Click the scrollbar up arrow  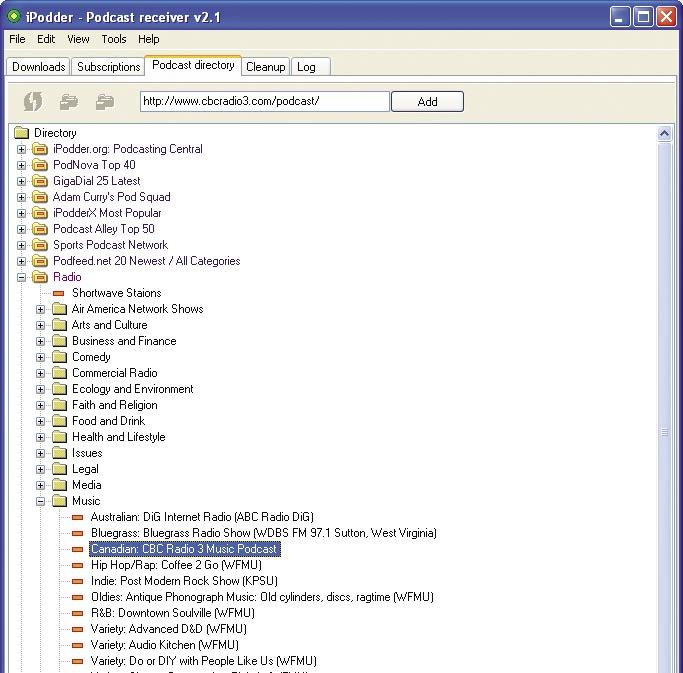tap(664, 134)
